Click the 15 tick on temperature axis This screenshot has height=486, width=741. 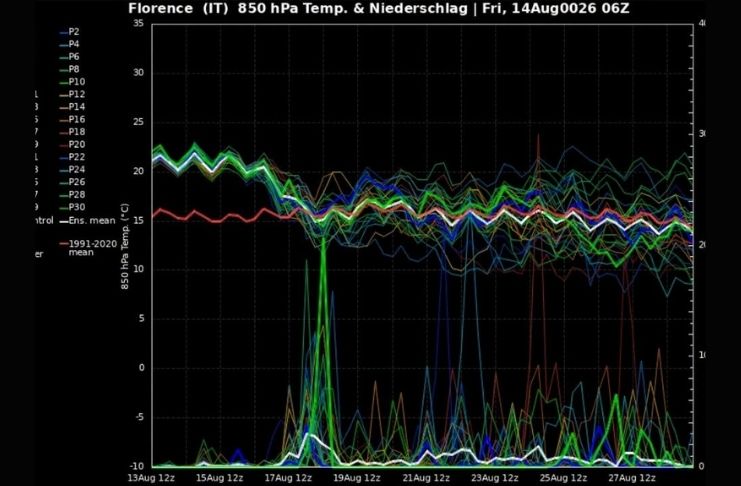tap(138, 220)
